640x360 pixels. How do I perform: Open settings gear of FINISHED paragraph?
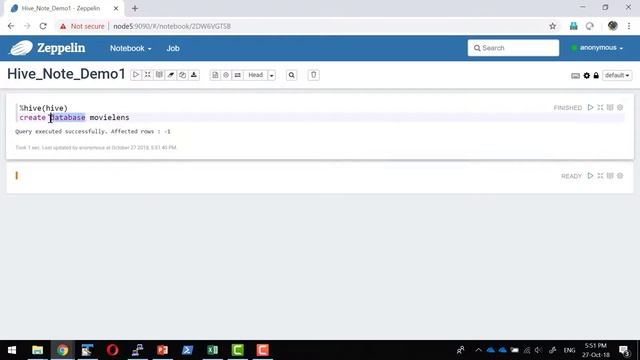(x=620, y=107)
